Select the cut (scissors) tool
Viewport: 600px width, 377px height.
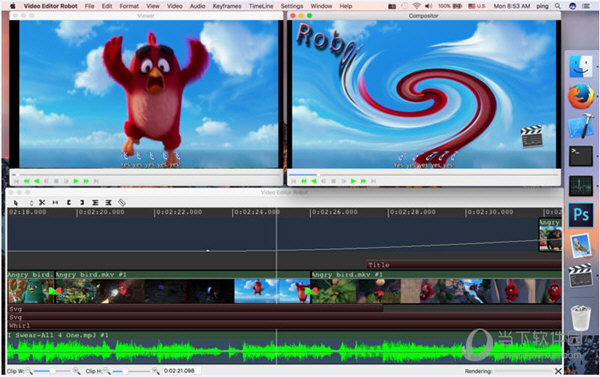point(42,202)
